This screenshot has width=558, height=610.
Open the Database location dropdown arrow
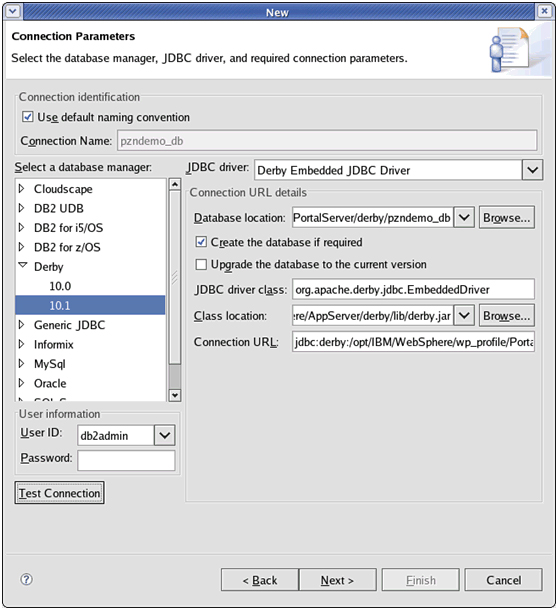tap(464, 217)
